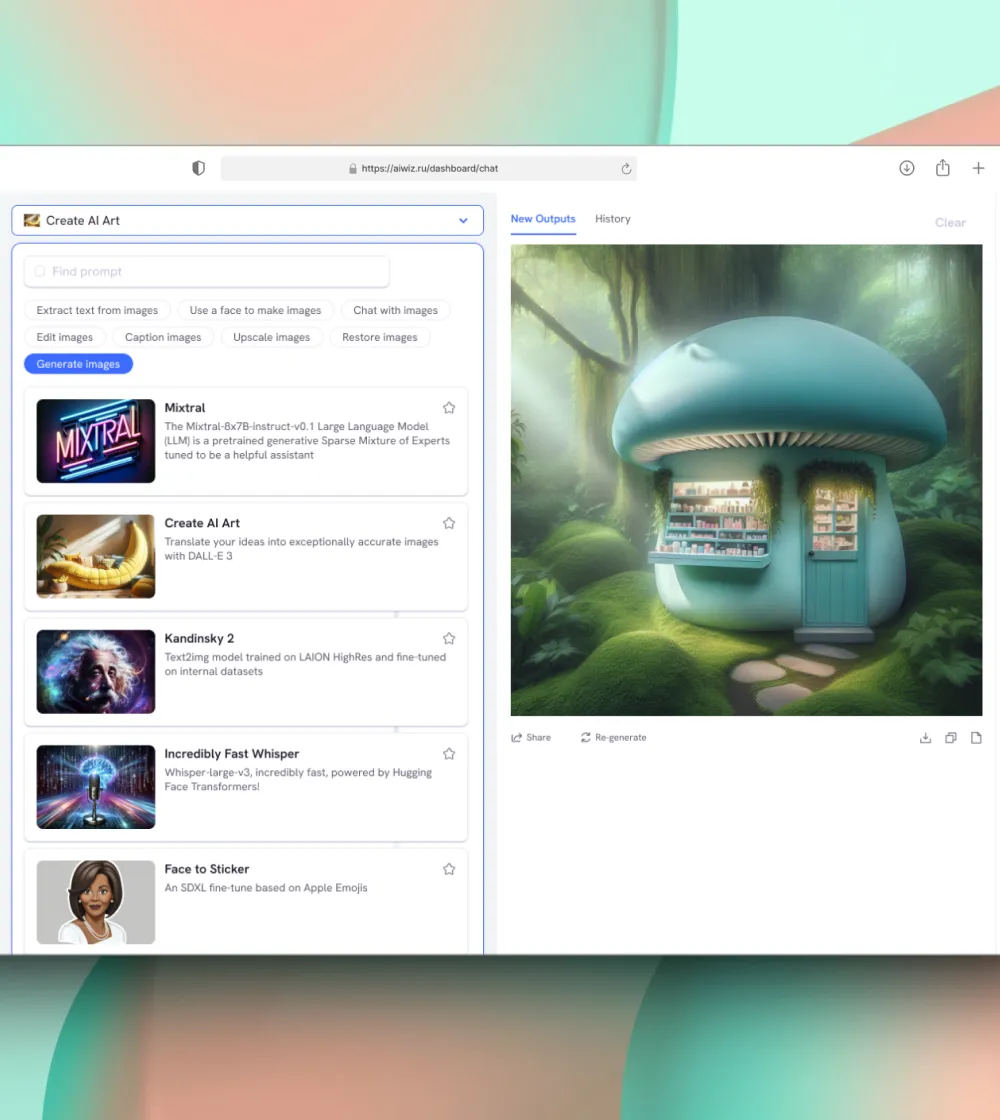Screen dimensions: 1000x1120
Task: Click the browser privacy shield icon
Action: click(x=198, y=168)
